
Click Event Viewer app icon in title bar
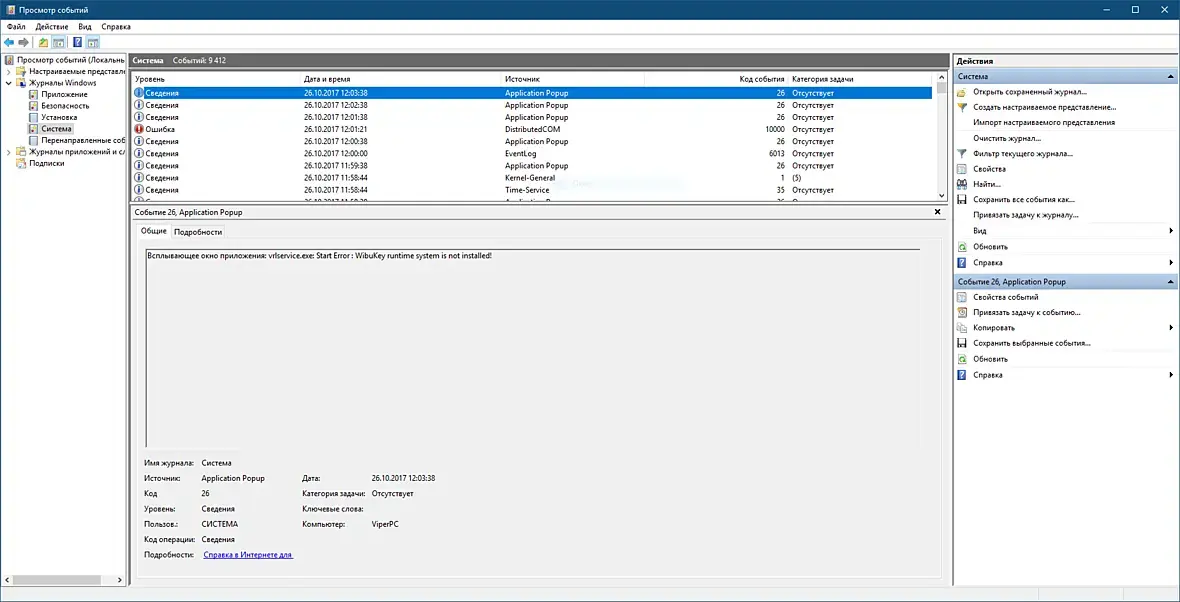pyautogui.click(x=9, y=10)
